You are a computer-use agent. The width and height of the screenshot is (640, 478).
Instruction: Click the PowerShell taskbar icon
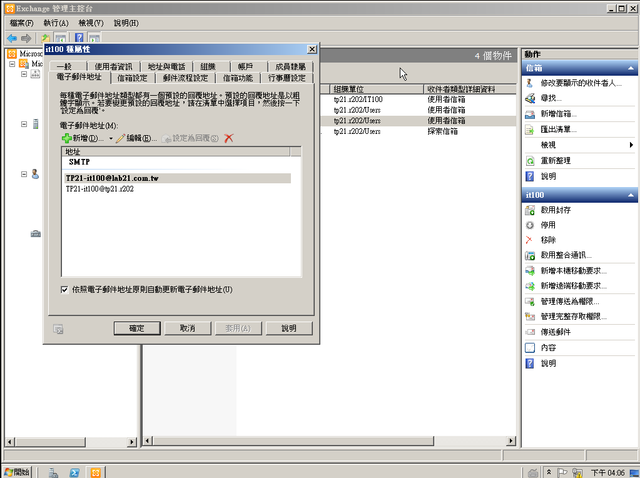(74, 472)
